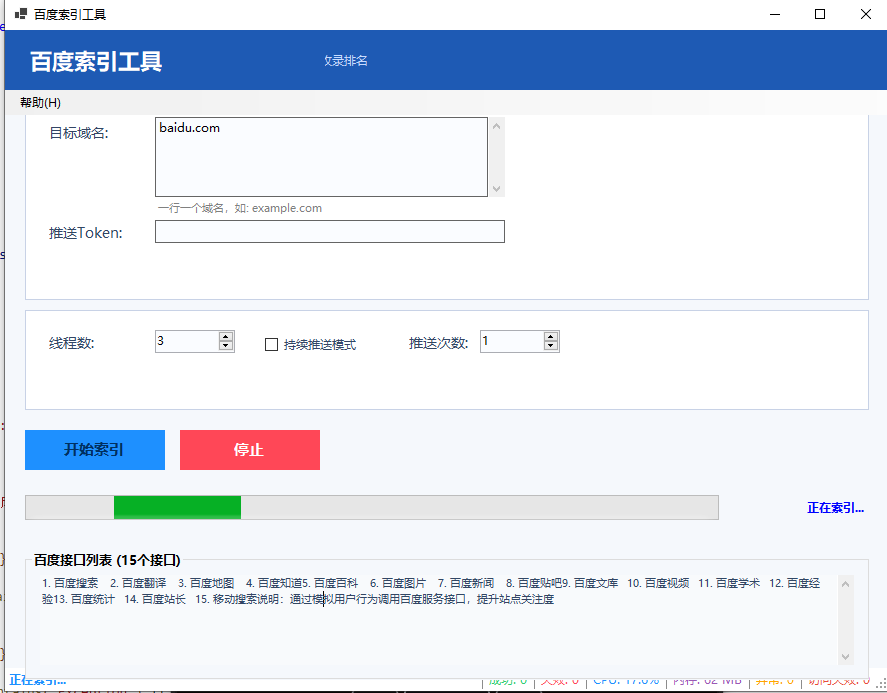The width and height of the screenshot is (887, 693).
Task: Increase 推送次数 with the up spinner arrow
Action: (551, 337)
